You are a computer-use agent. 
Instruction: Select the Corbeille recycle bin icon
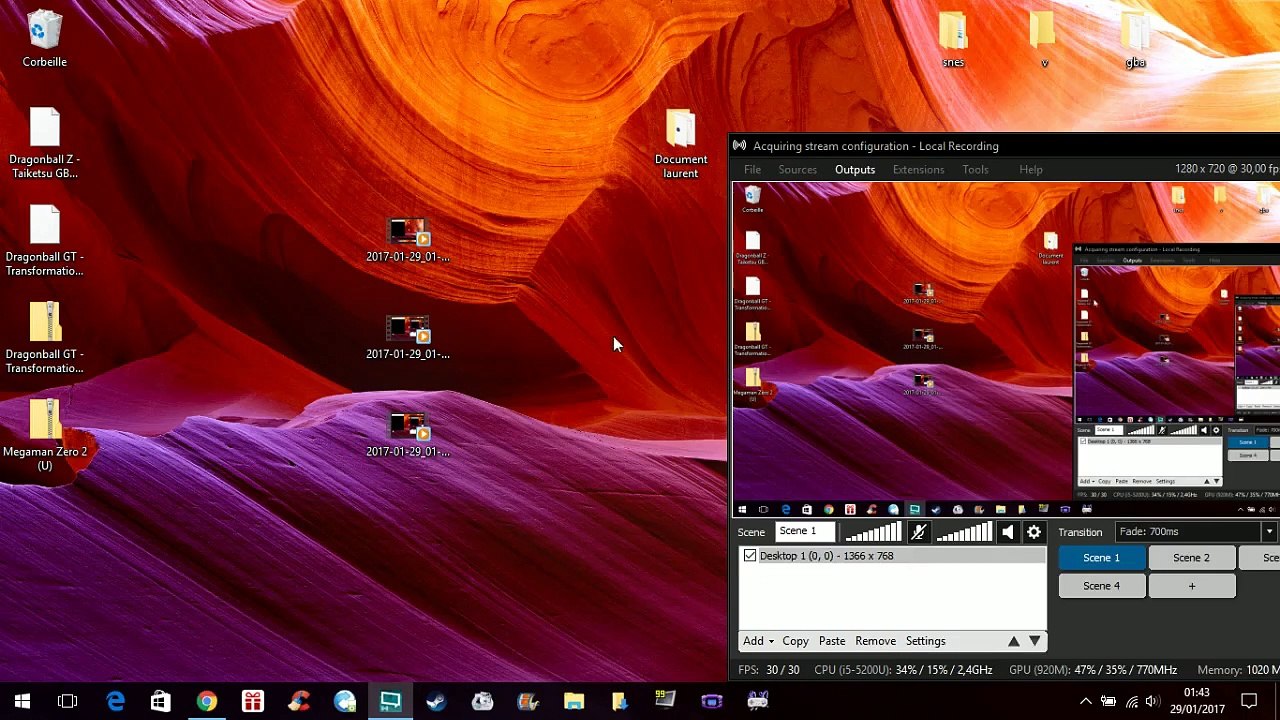coord(45,40)
